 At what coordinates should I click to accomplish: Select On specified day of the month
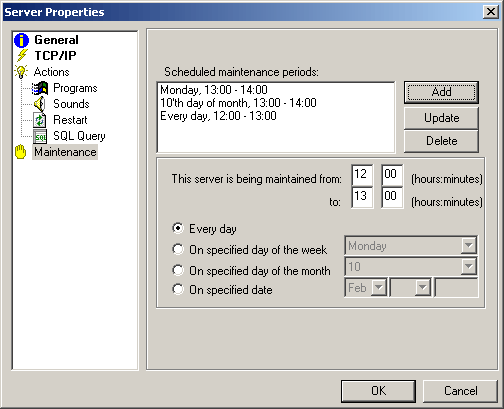coord(178,270)
